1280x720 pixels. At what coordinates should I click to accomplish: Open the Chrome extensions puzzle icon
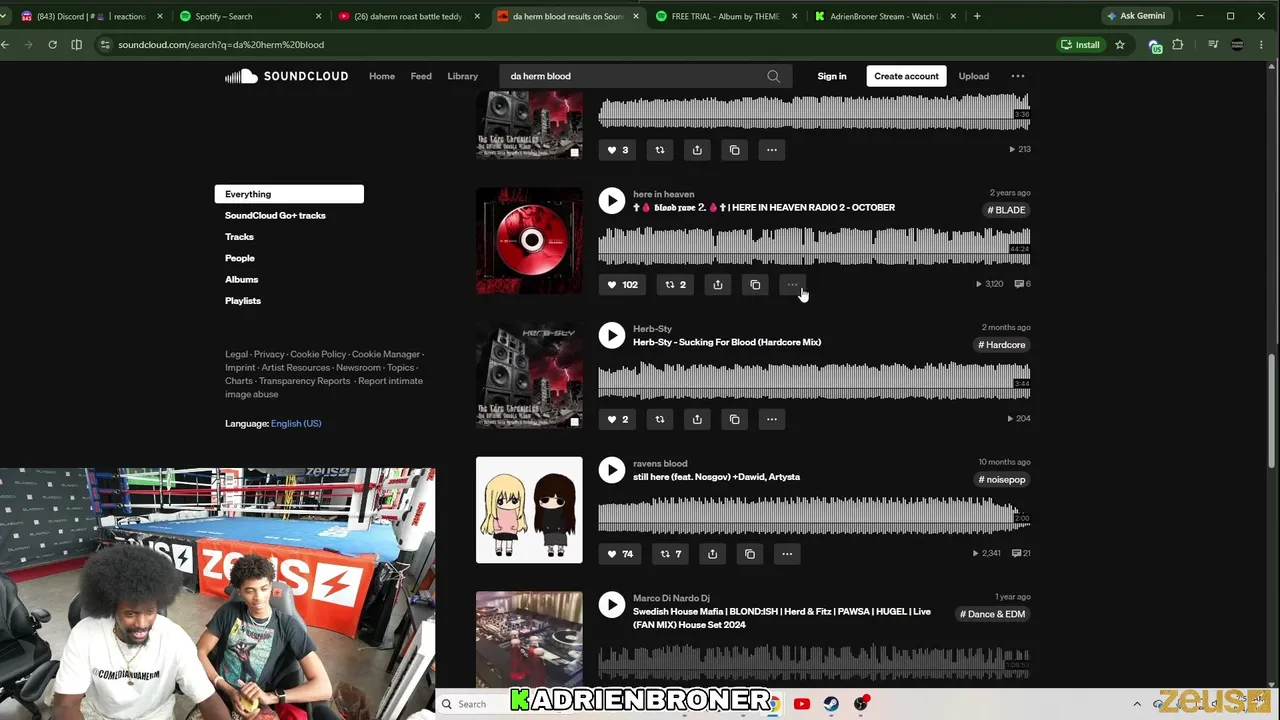coord(1178,44)
